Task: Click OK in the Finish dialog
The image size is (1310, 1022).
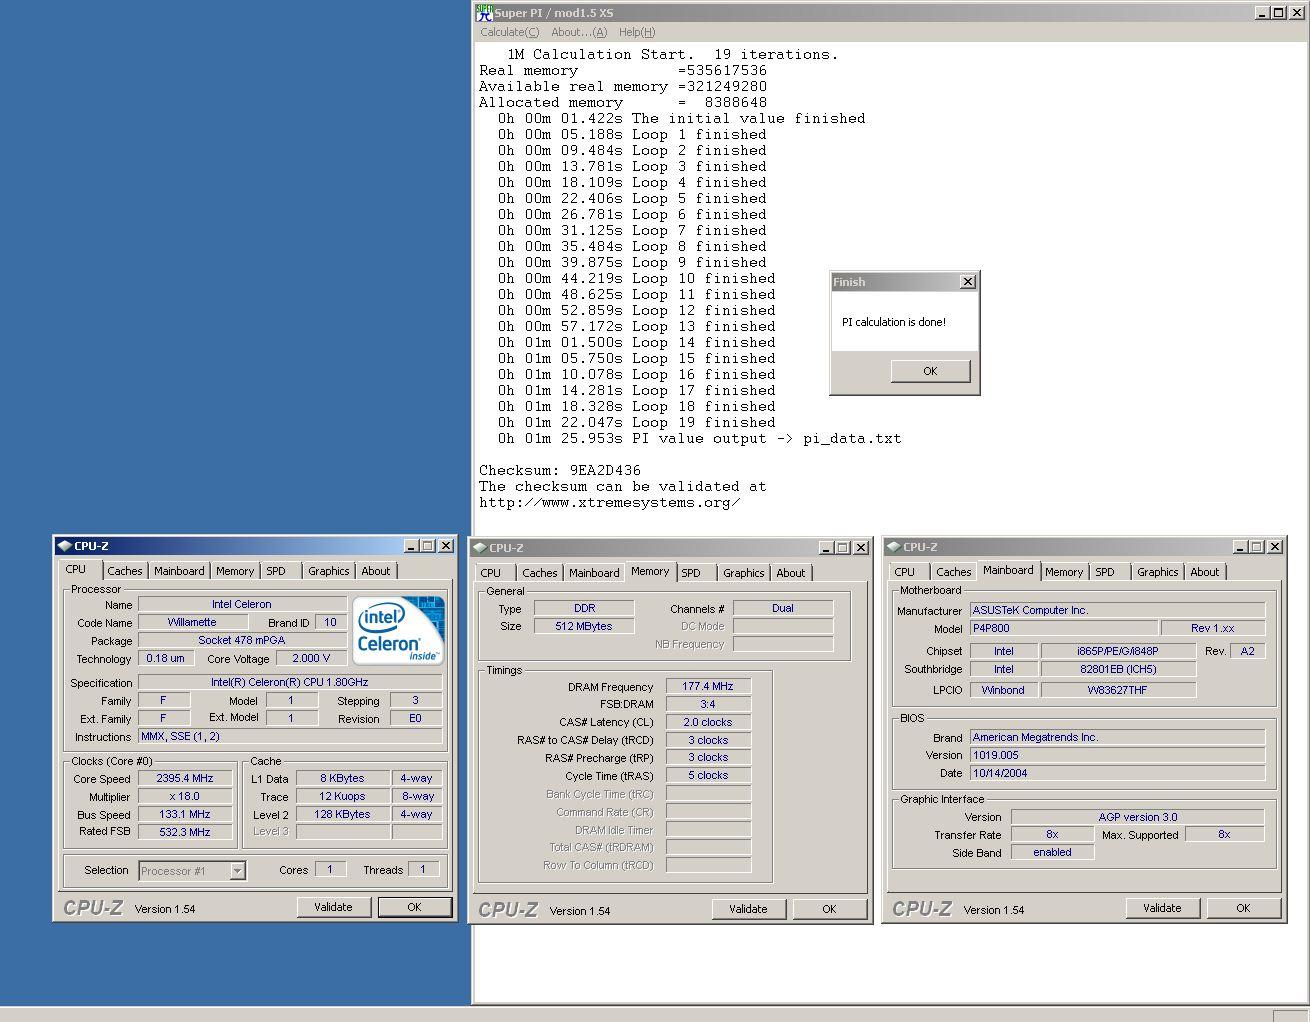Action: click(x=930, y=371)
